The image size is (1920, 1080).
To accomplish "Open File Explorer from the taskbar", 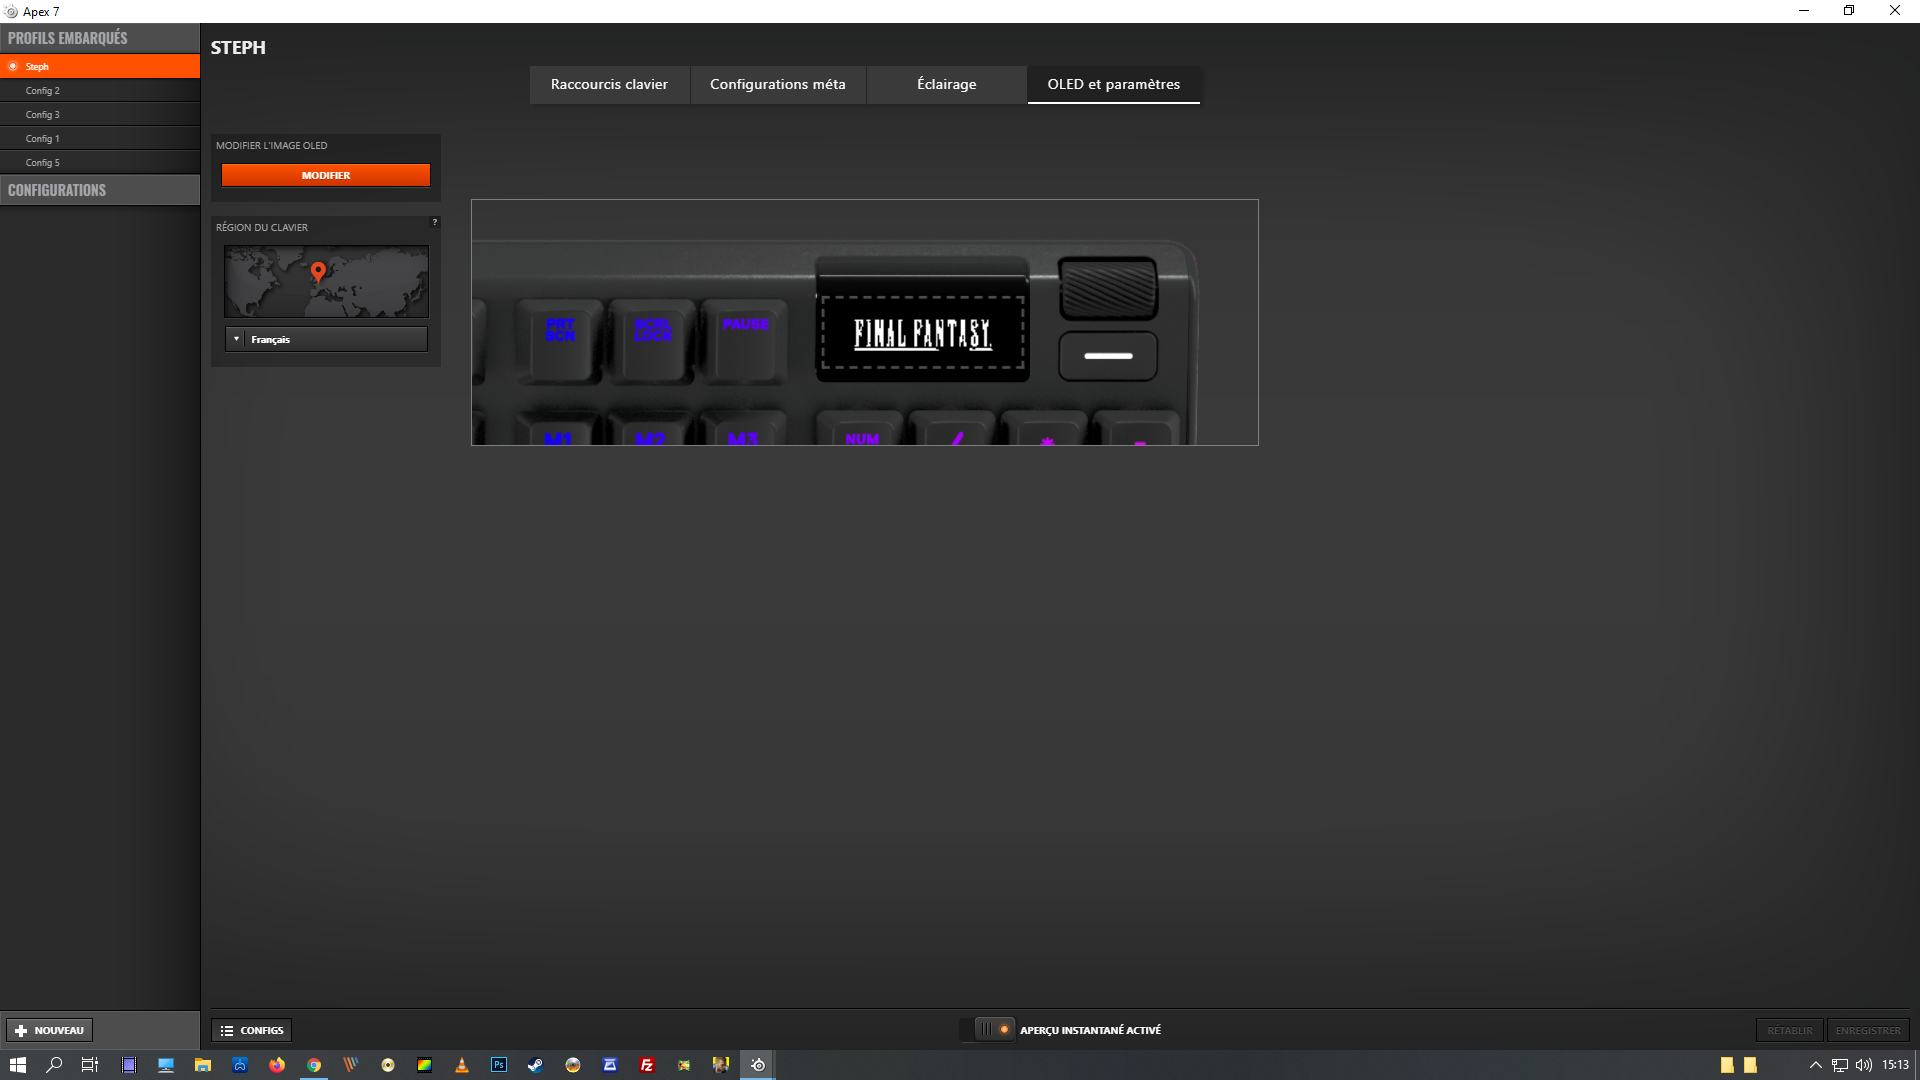I will pos(203,1065).
